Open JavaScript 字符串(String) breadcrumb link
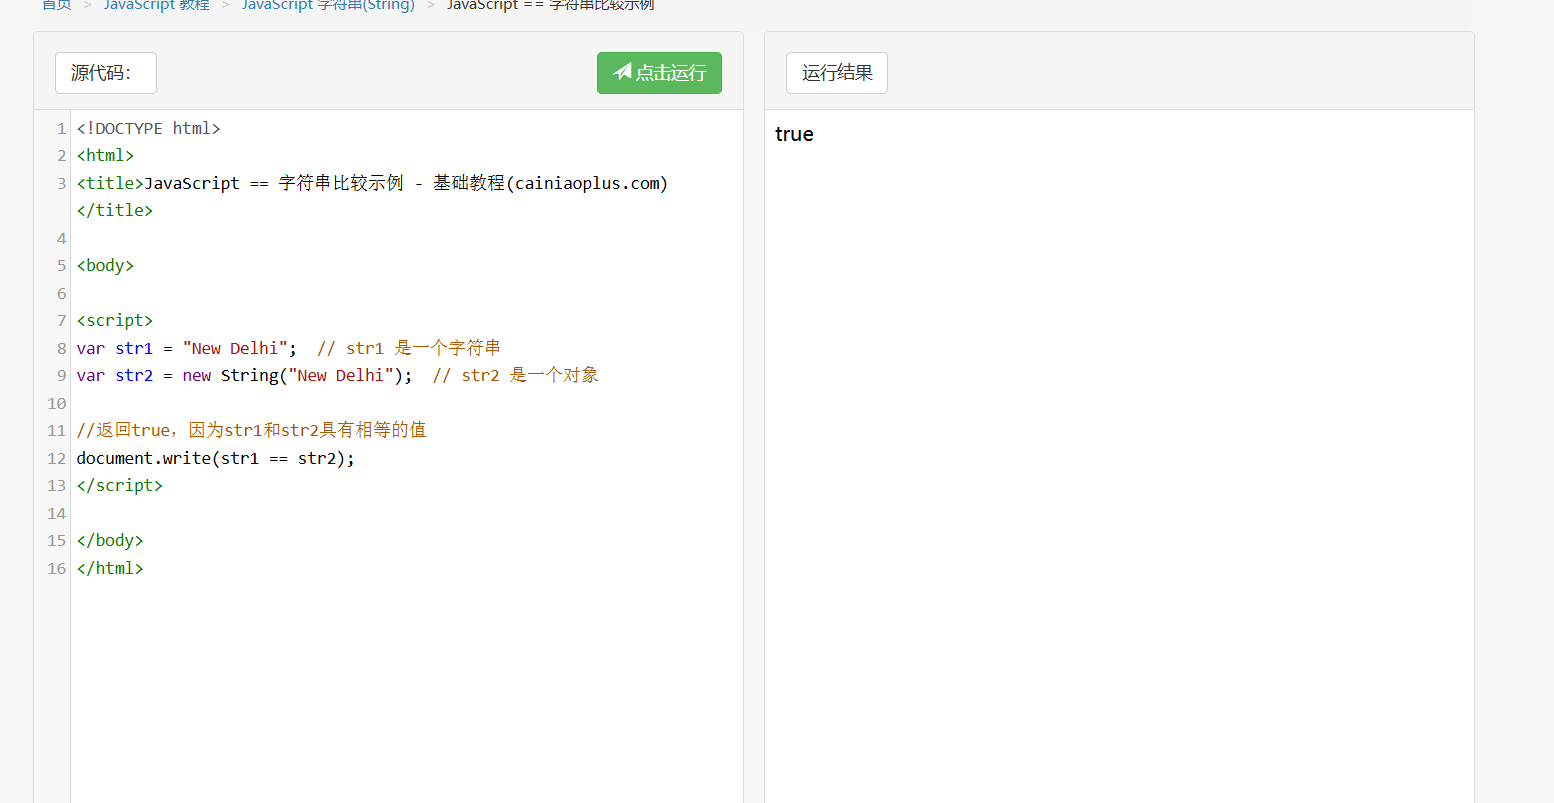1554x803 pixels. tap(328, 5)
